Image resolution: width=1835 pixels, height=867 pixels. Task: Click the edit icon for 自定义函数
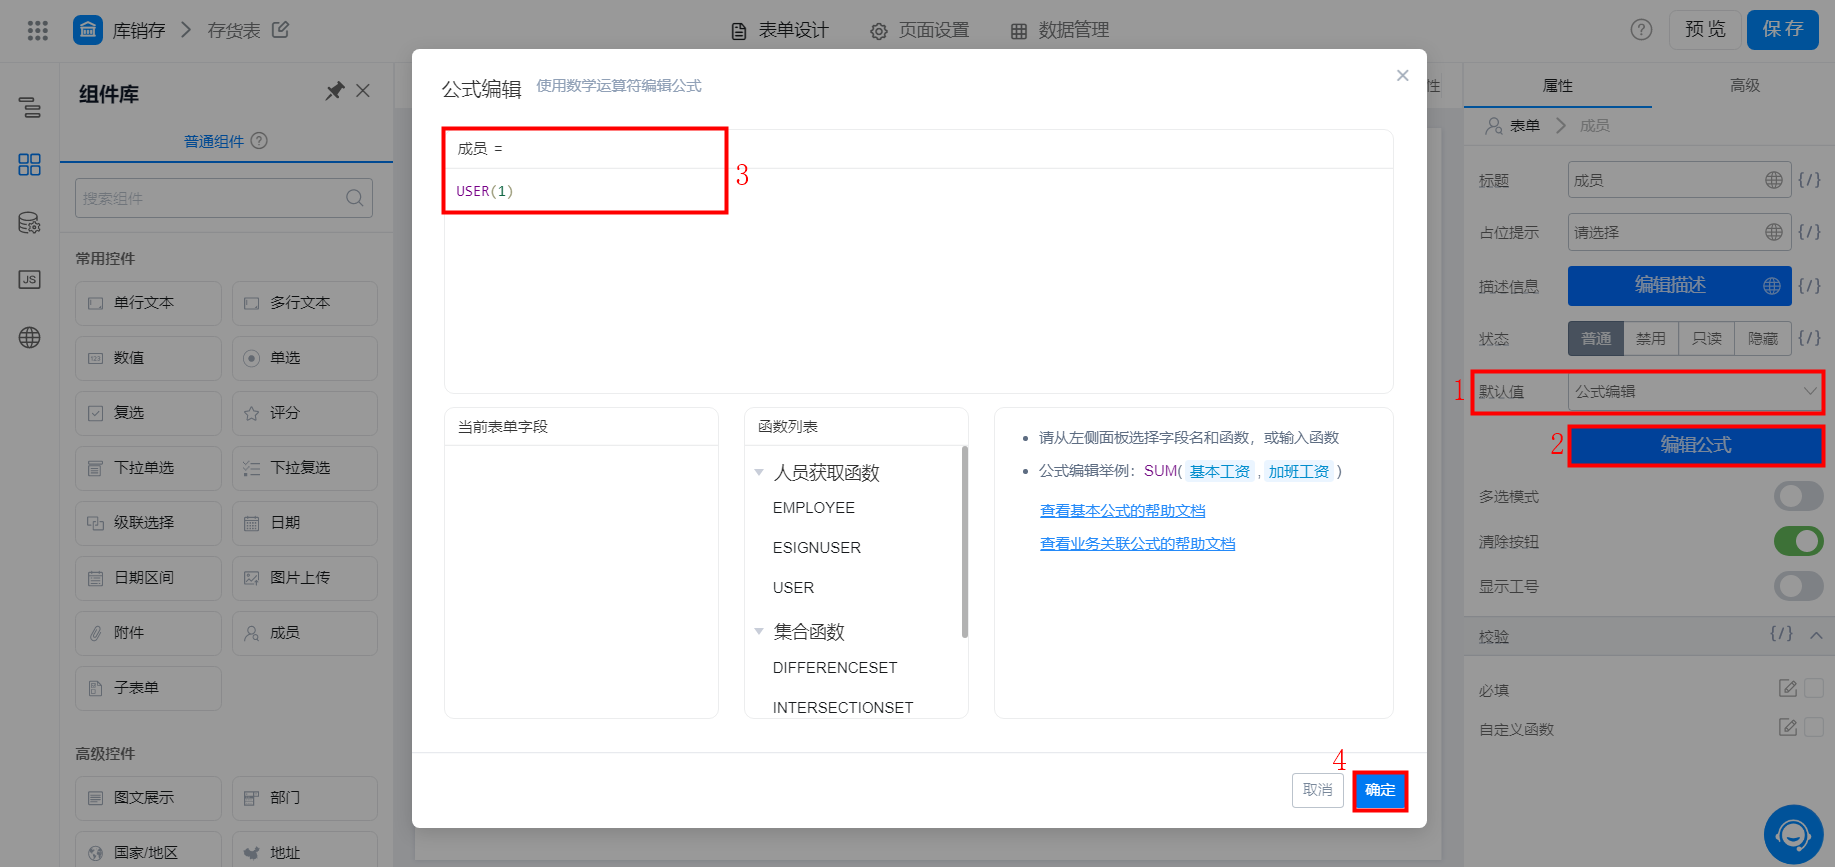(x=1788, y=727)
